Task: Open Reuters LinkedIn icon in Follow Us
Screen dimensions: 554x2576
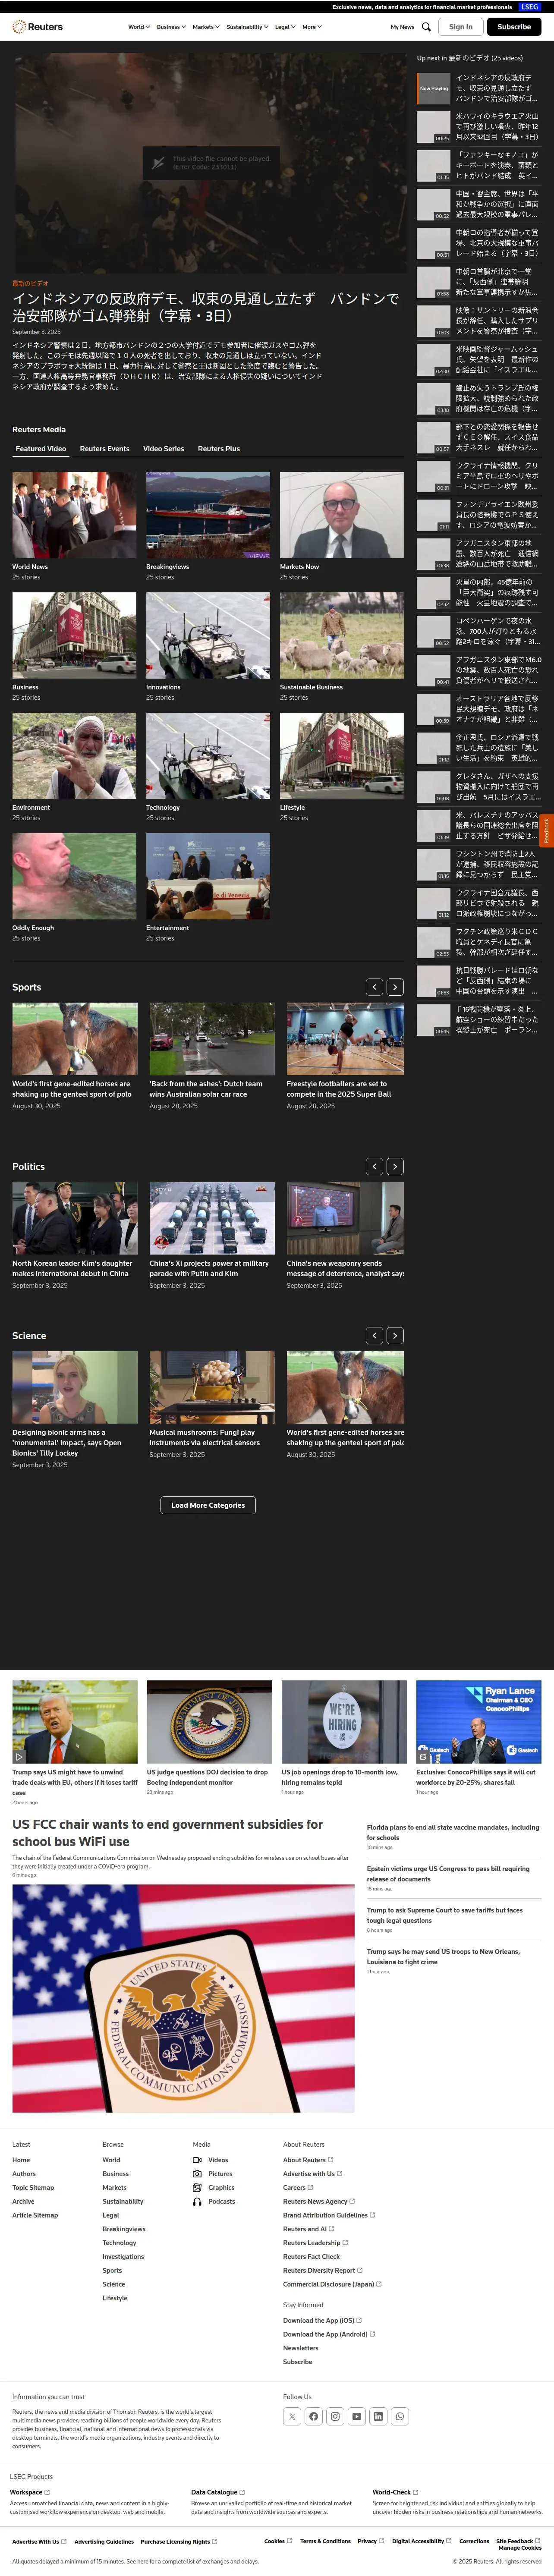Action: click(378, 2416)
